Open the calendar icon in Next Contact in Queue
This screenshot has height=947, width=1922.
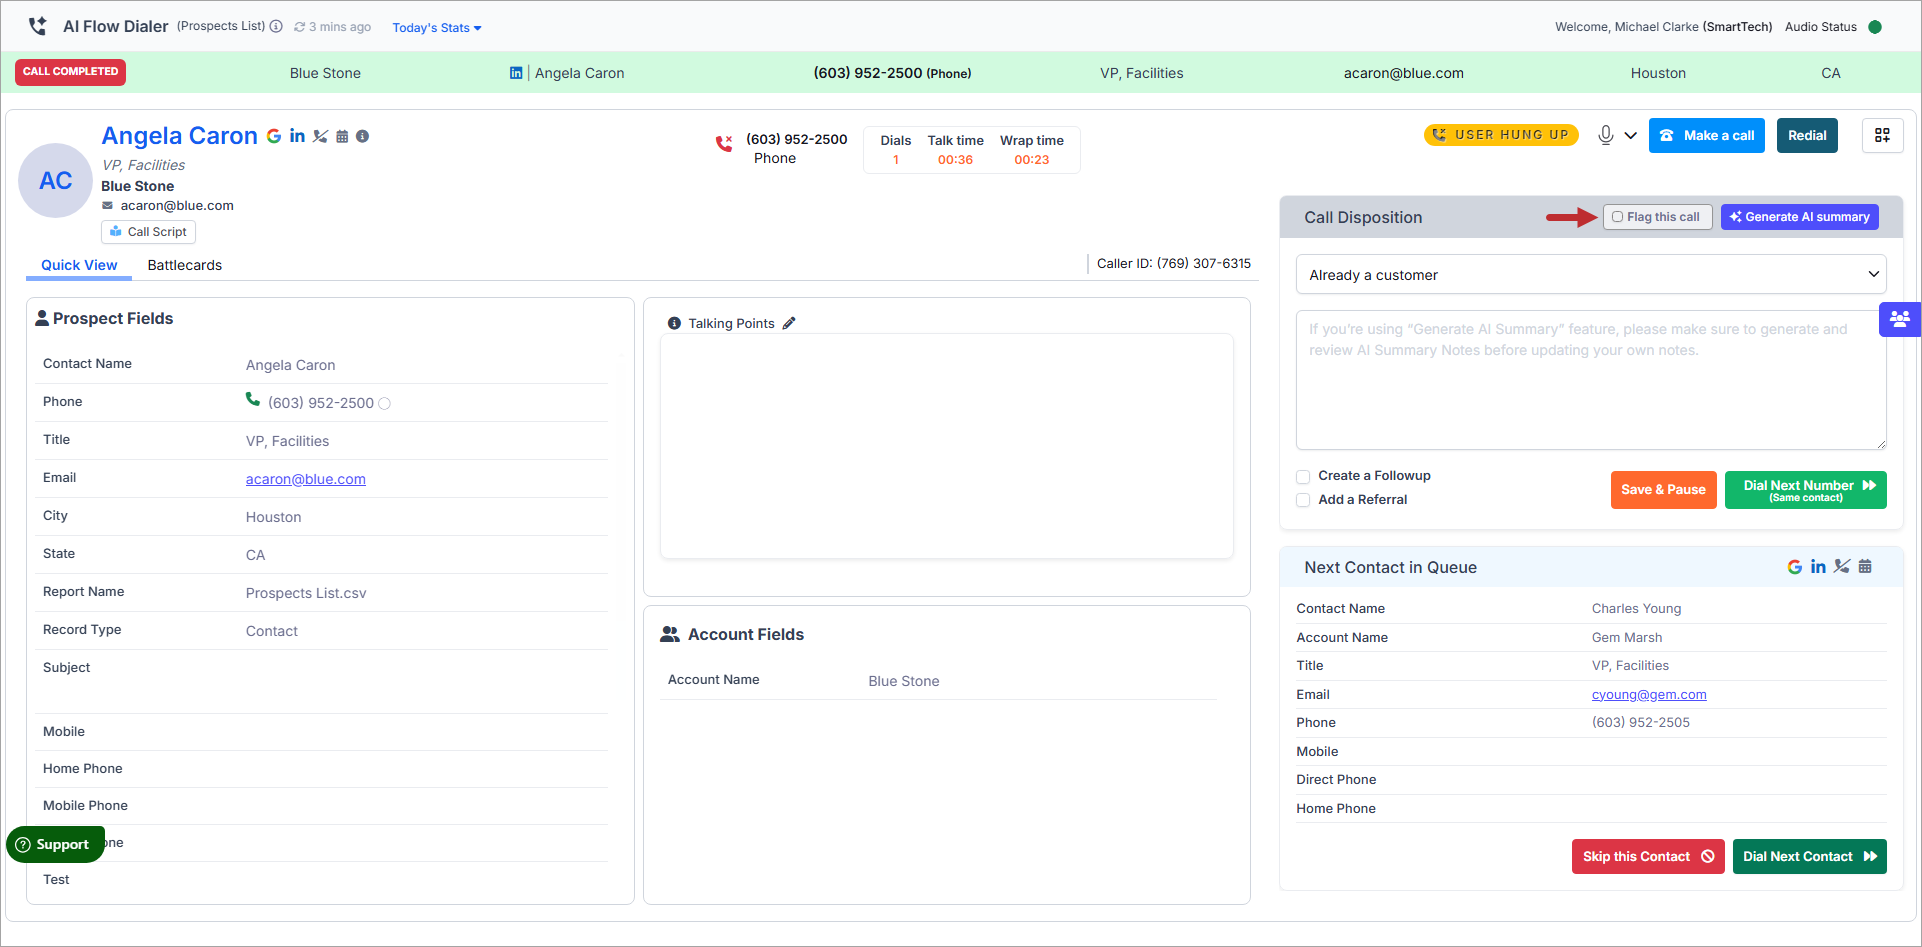pyautogui.click(x=1865, y=567)
